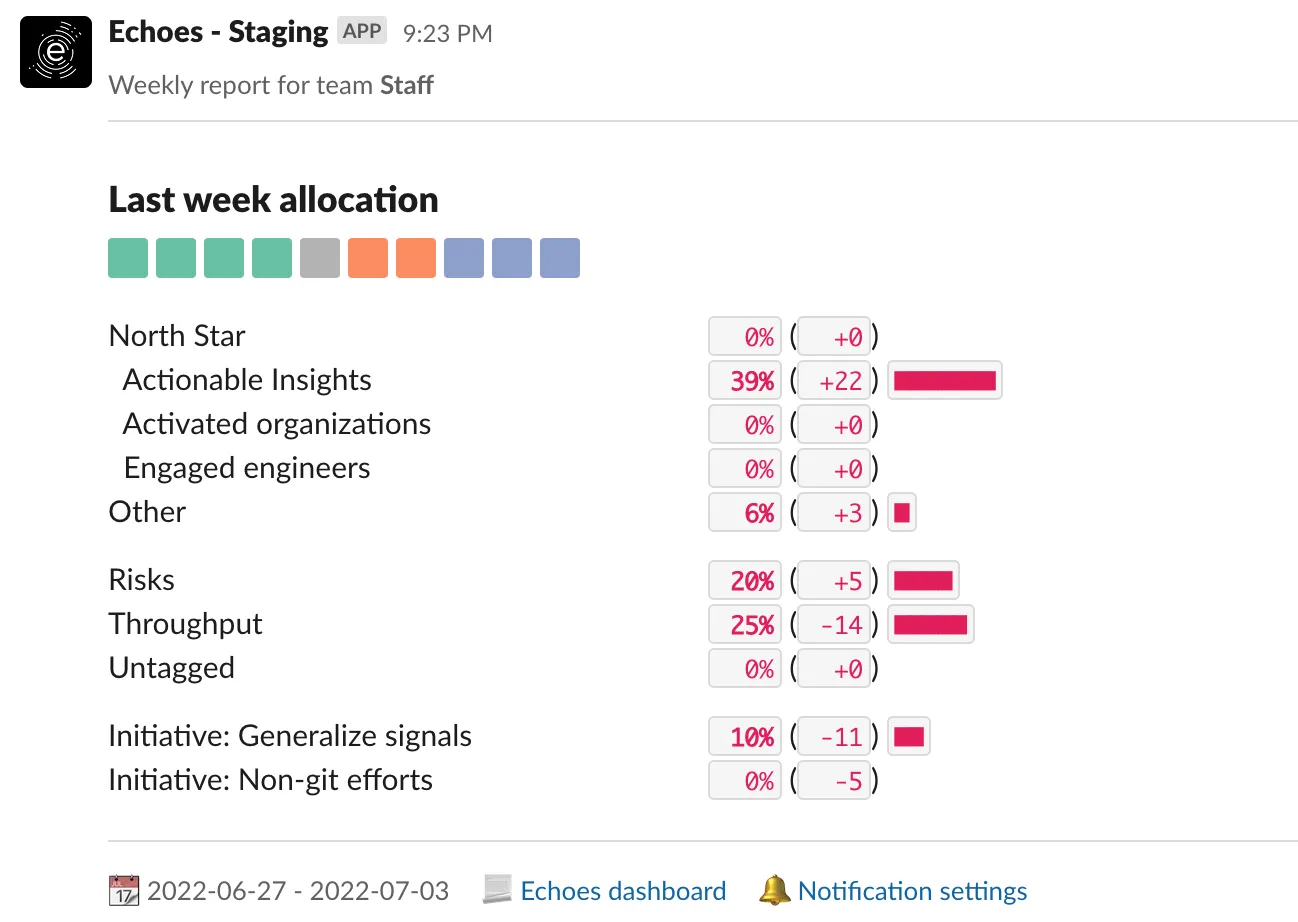Click the first green allocation square
Image resolution: width=1298 pixels, height=922 pixels.
(x=128, y=258)
